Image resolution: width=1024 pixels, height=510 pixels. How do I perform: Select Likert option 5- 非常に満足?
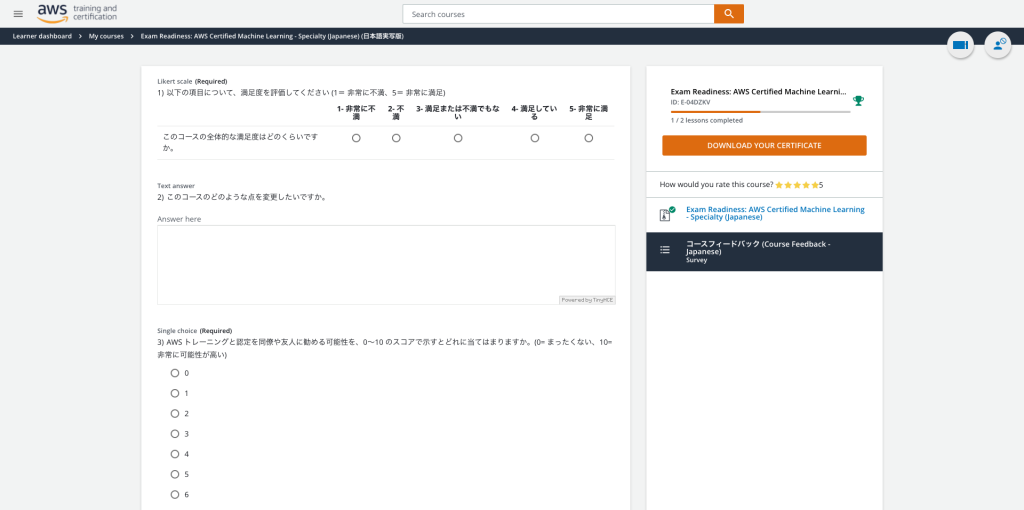(x=588, y=138)
